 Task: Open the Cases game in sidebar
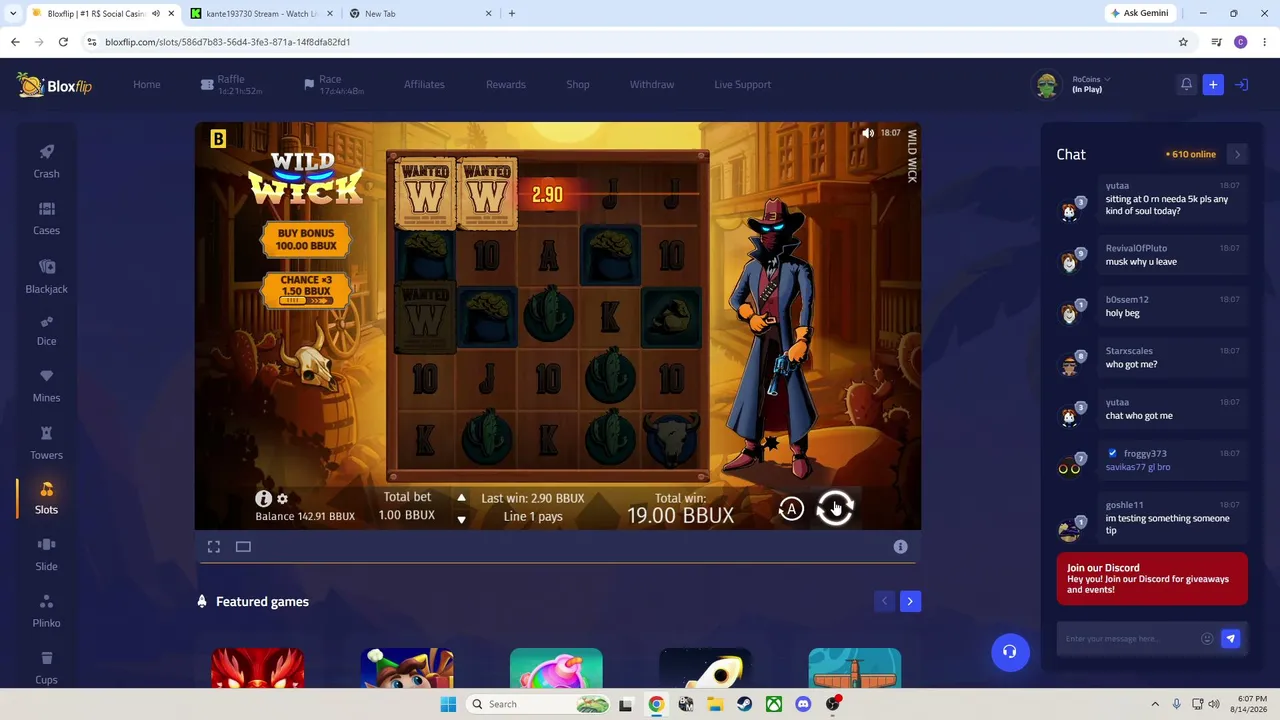coord(46,218)
